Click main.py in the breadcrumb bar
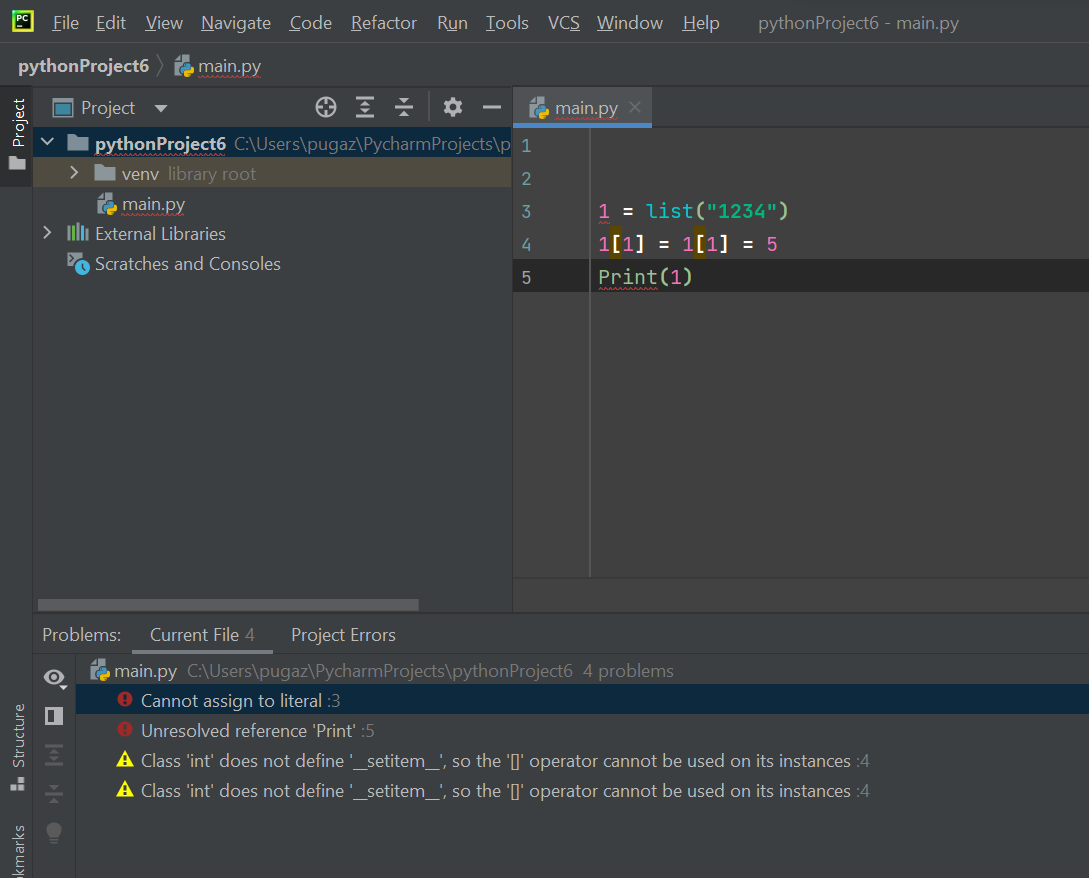This screenshot has width=1089, height=878. pyautogui.click(x=218, y=66)
